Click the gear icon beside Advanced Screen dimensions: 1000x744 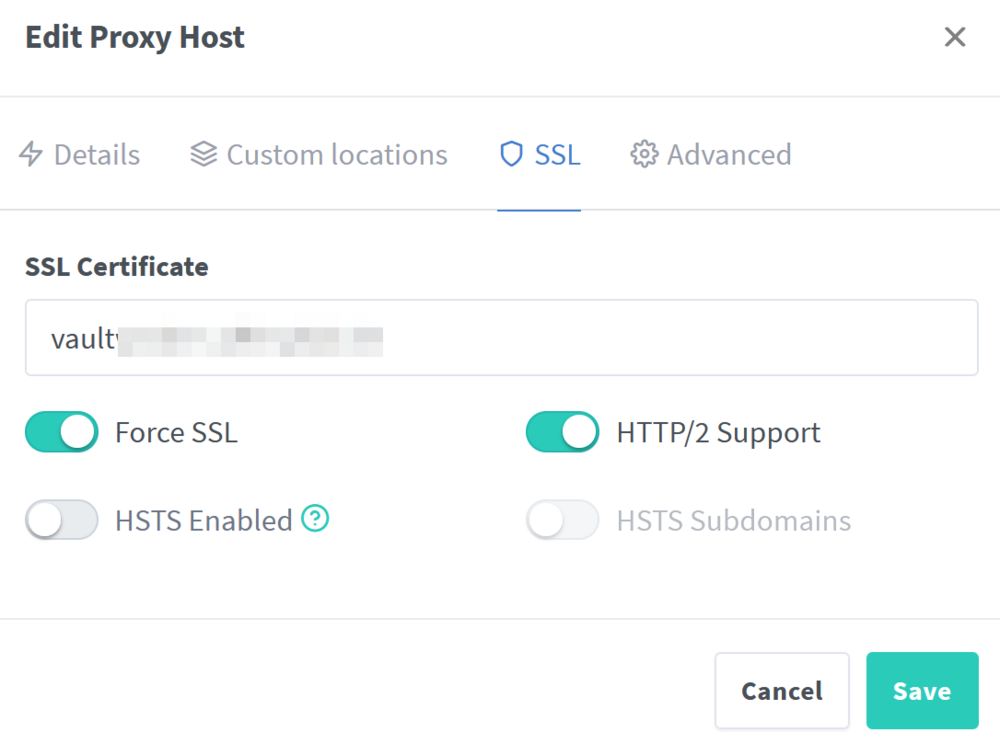(x=644, y=154)
